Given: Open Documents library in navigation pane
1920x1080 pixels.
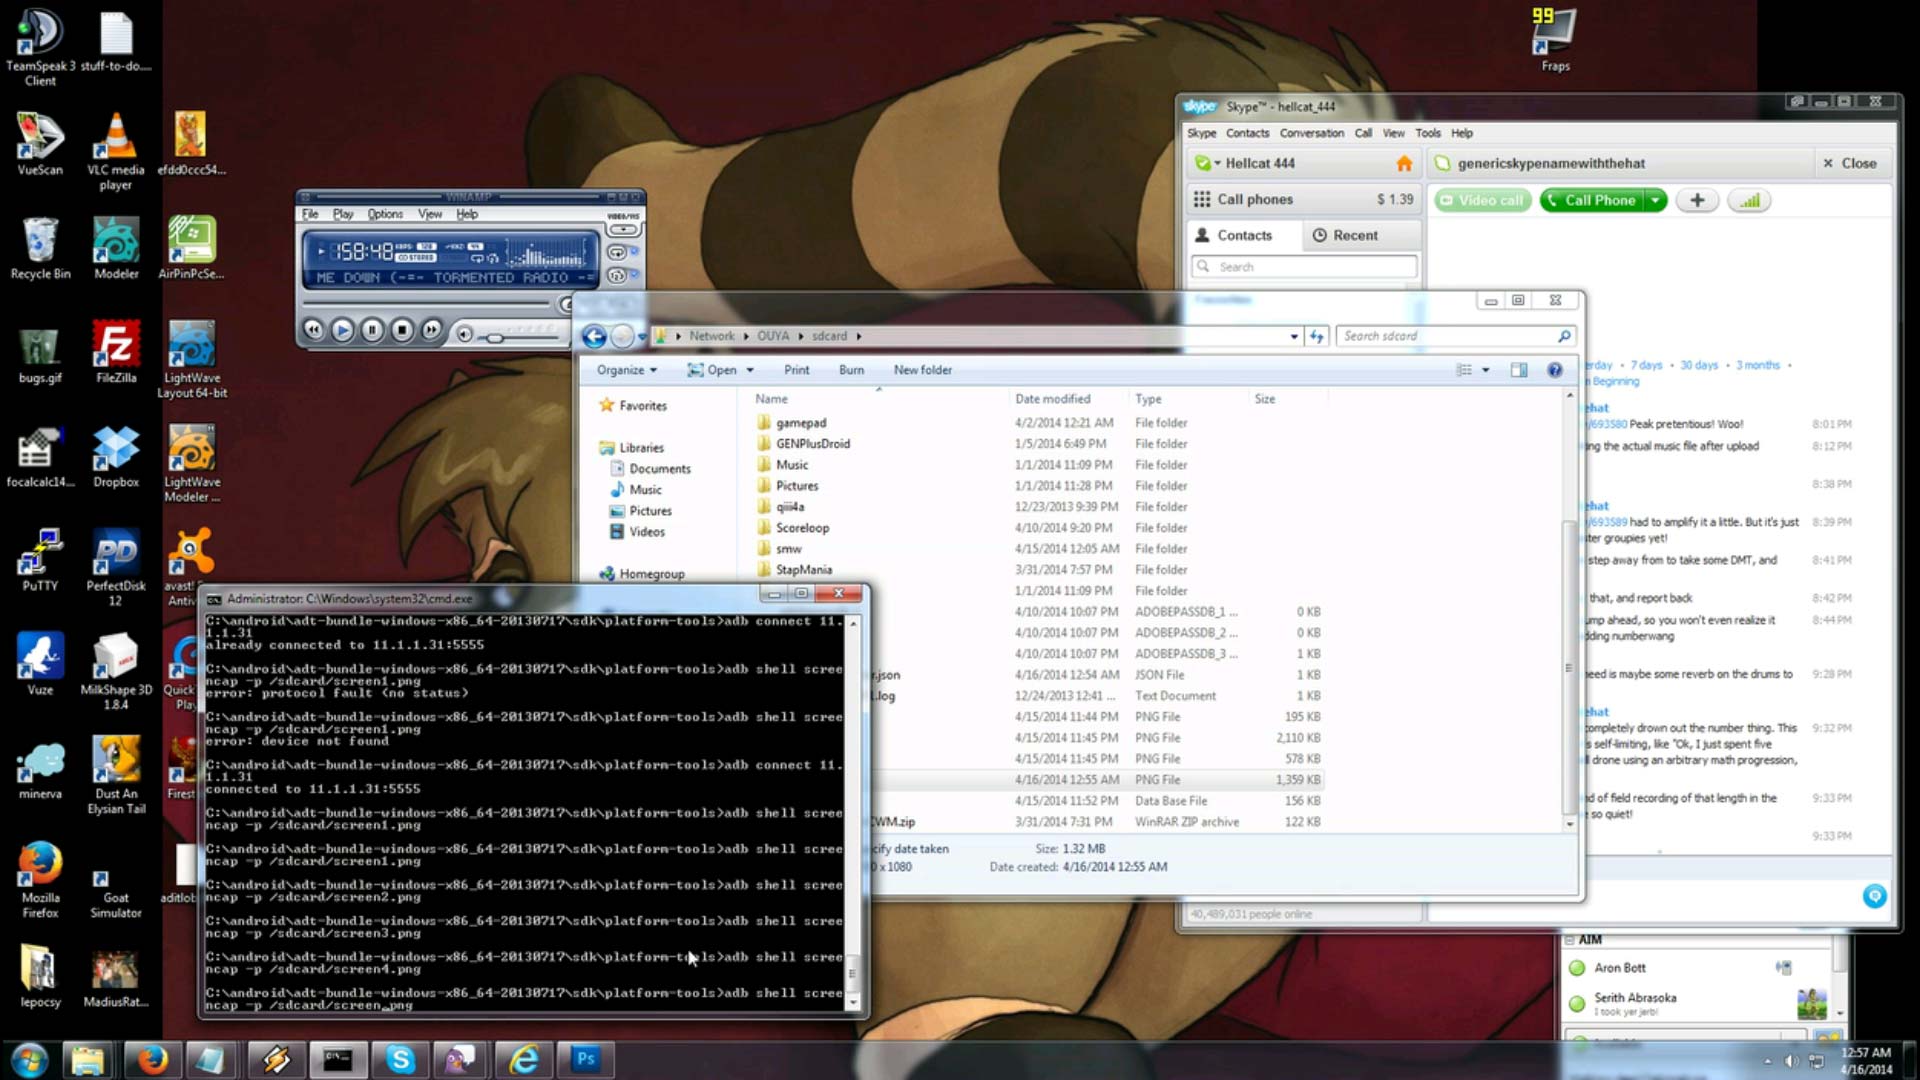Looking at the screenshot, I should coord(659,469).
